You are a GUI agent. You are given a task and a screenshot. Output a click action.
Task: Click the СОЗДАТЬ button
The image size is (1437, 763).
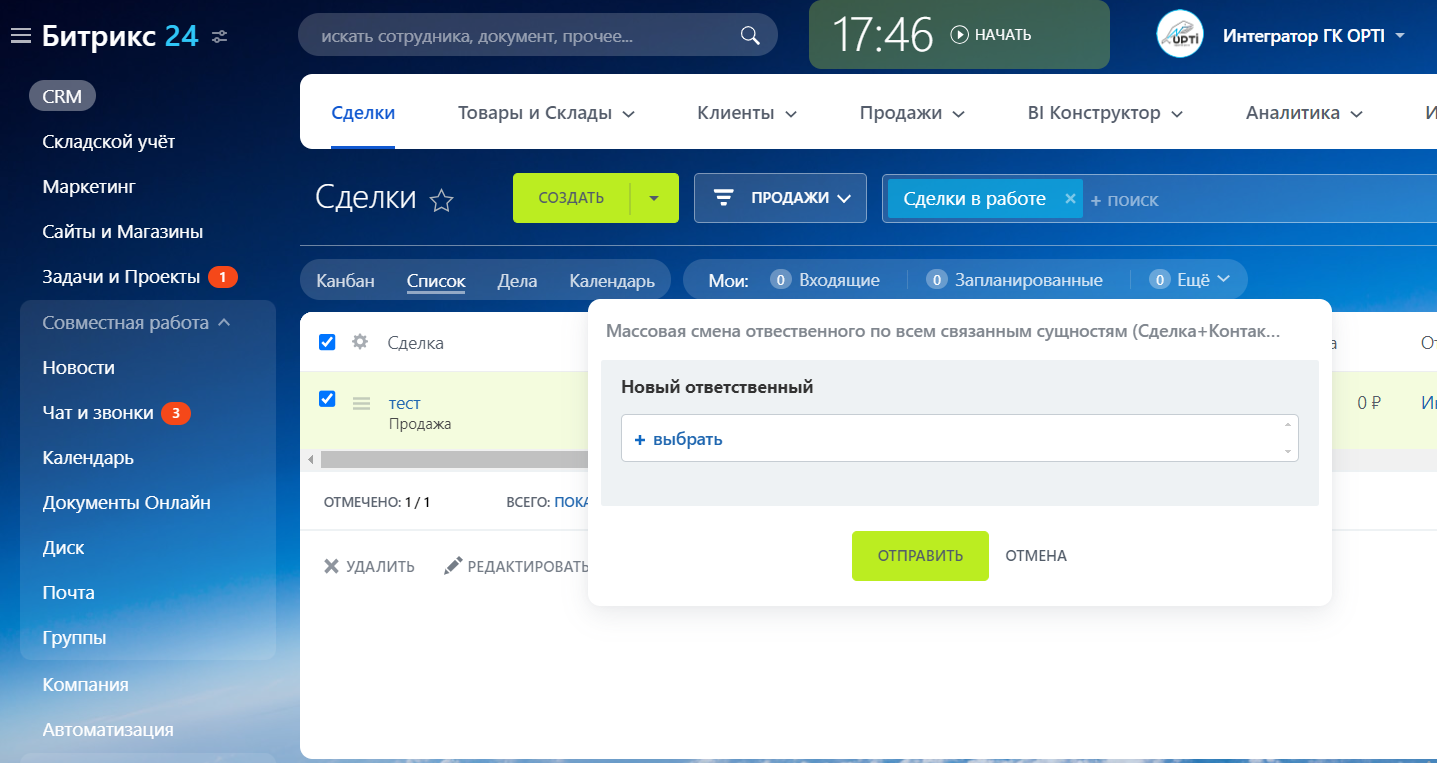pyautogui.click(x=571, y=198)
